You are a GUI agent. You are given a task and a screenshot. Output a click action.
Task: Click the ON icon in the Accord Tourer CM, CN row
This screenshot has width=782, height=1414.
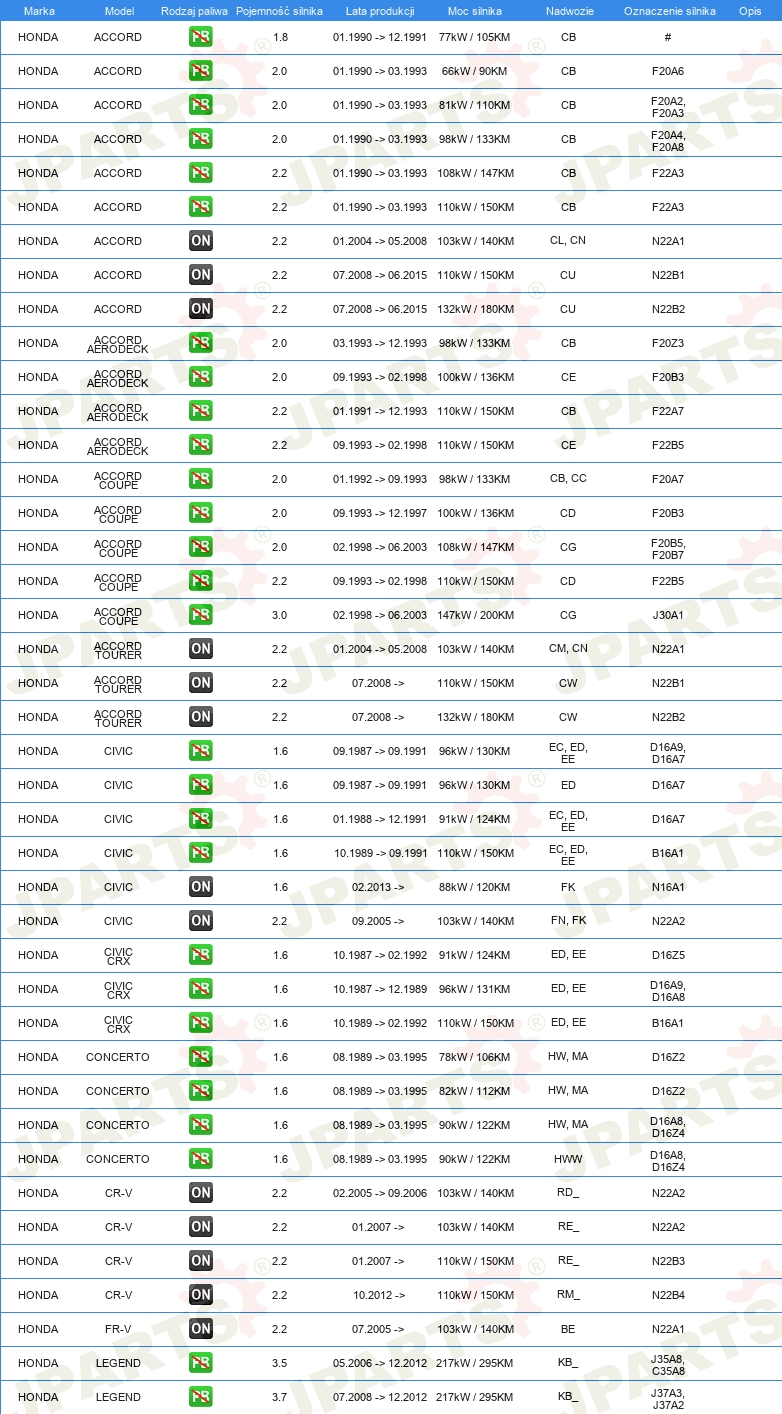(x=201, y=649)
